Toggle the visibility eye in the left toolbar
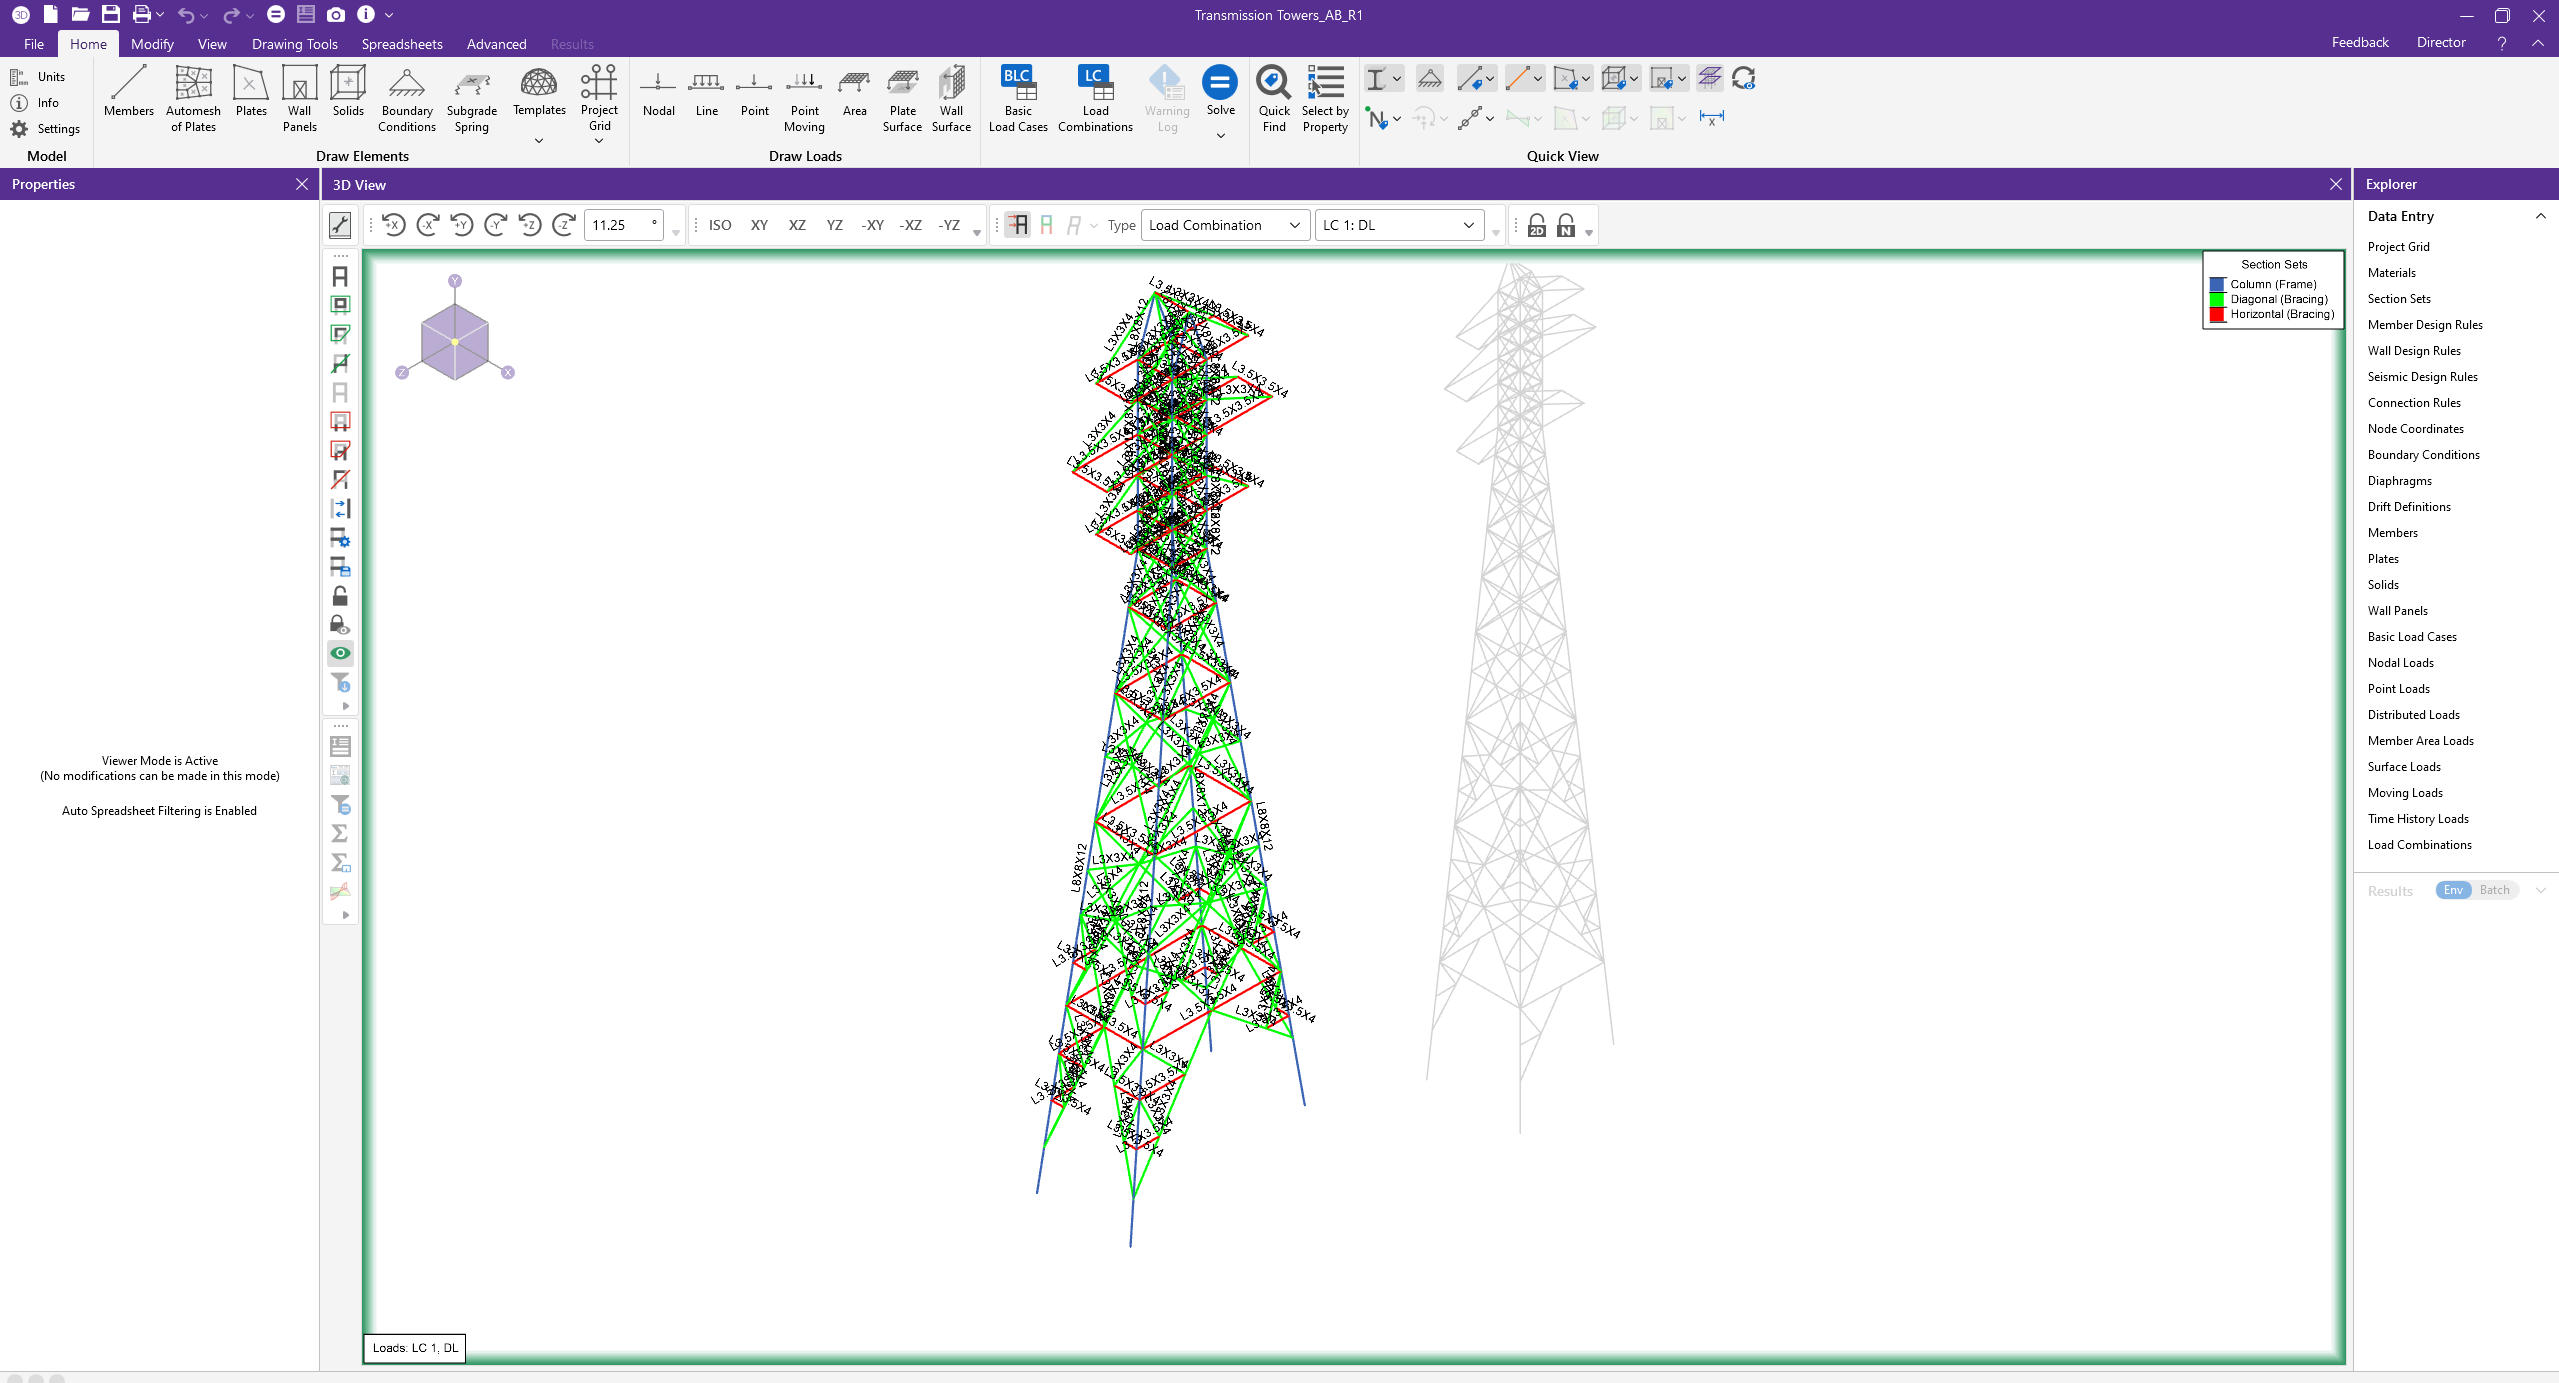The width and height of the screenshot is (2559, 1383). point(340,652)
